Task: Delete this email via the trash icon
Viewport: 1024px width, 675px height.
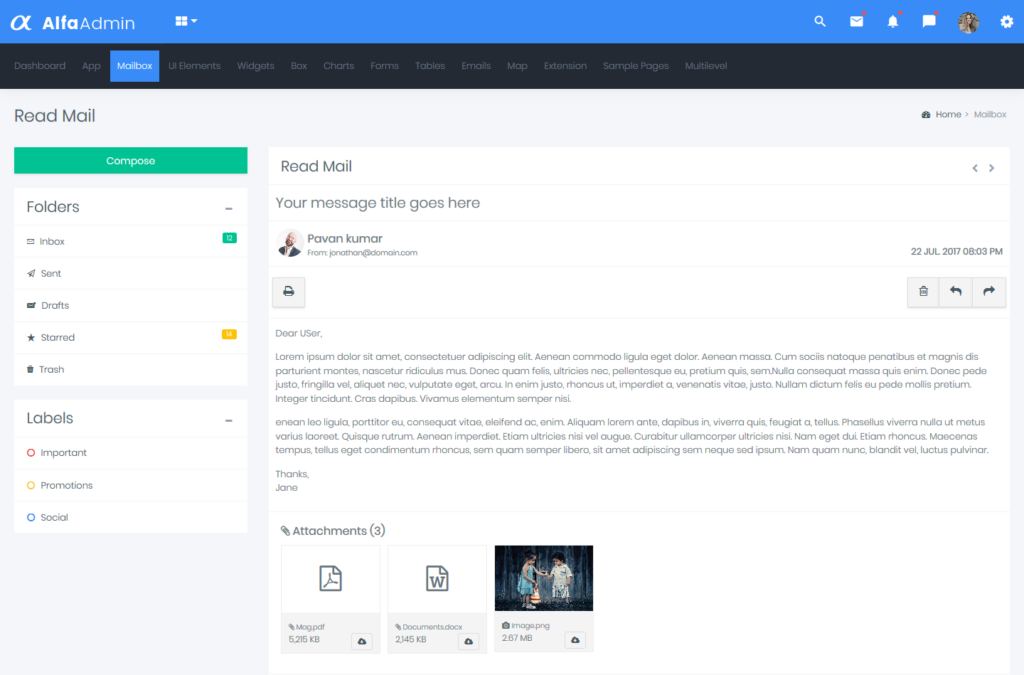Action: coord(922,291)
